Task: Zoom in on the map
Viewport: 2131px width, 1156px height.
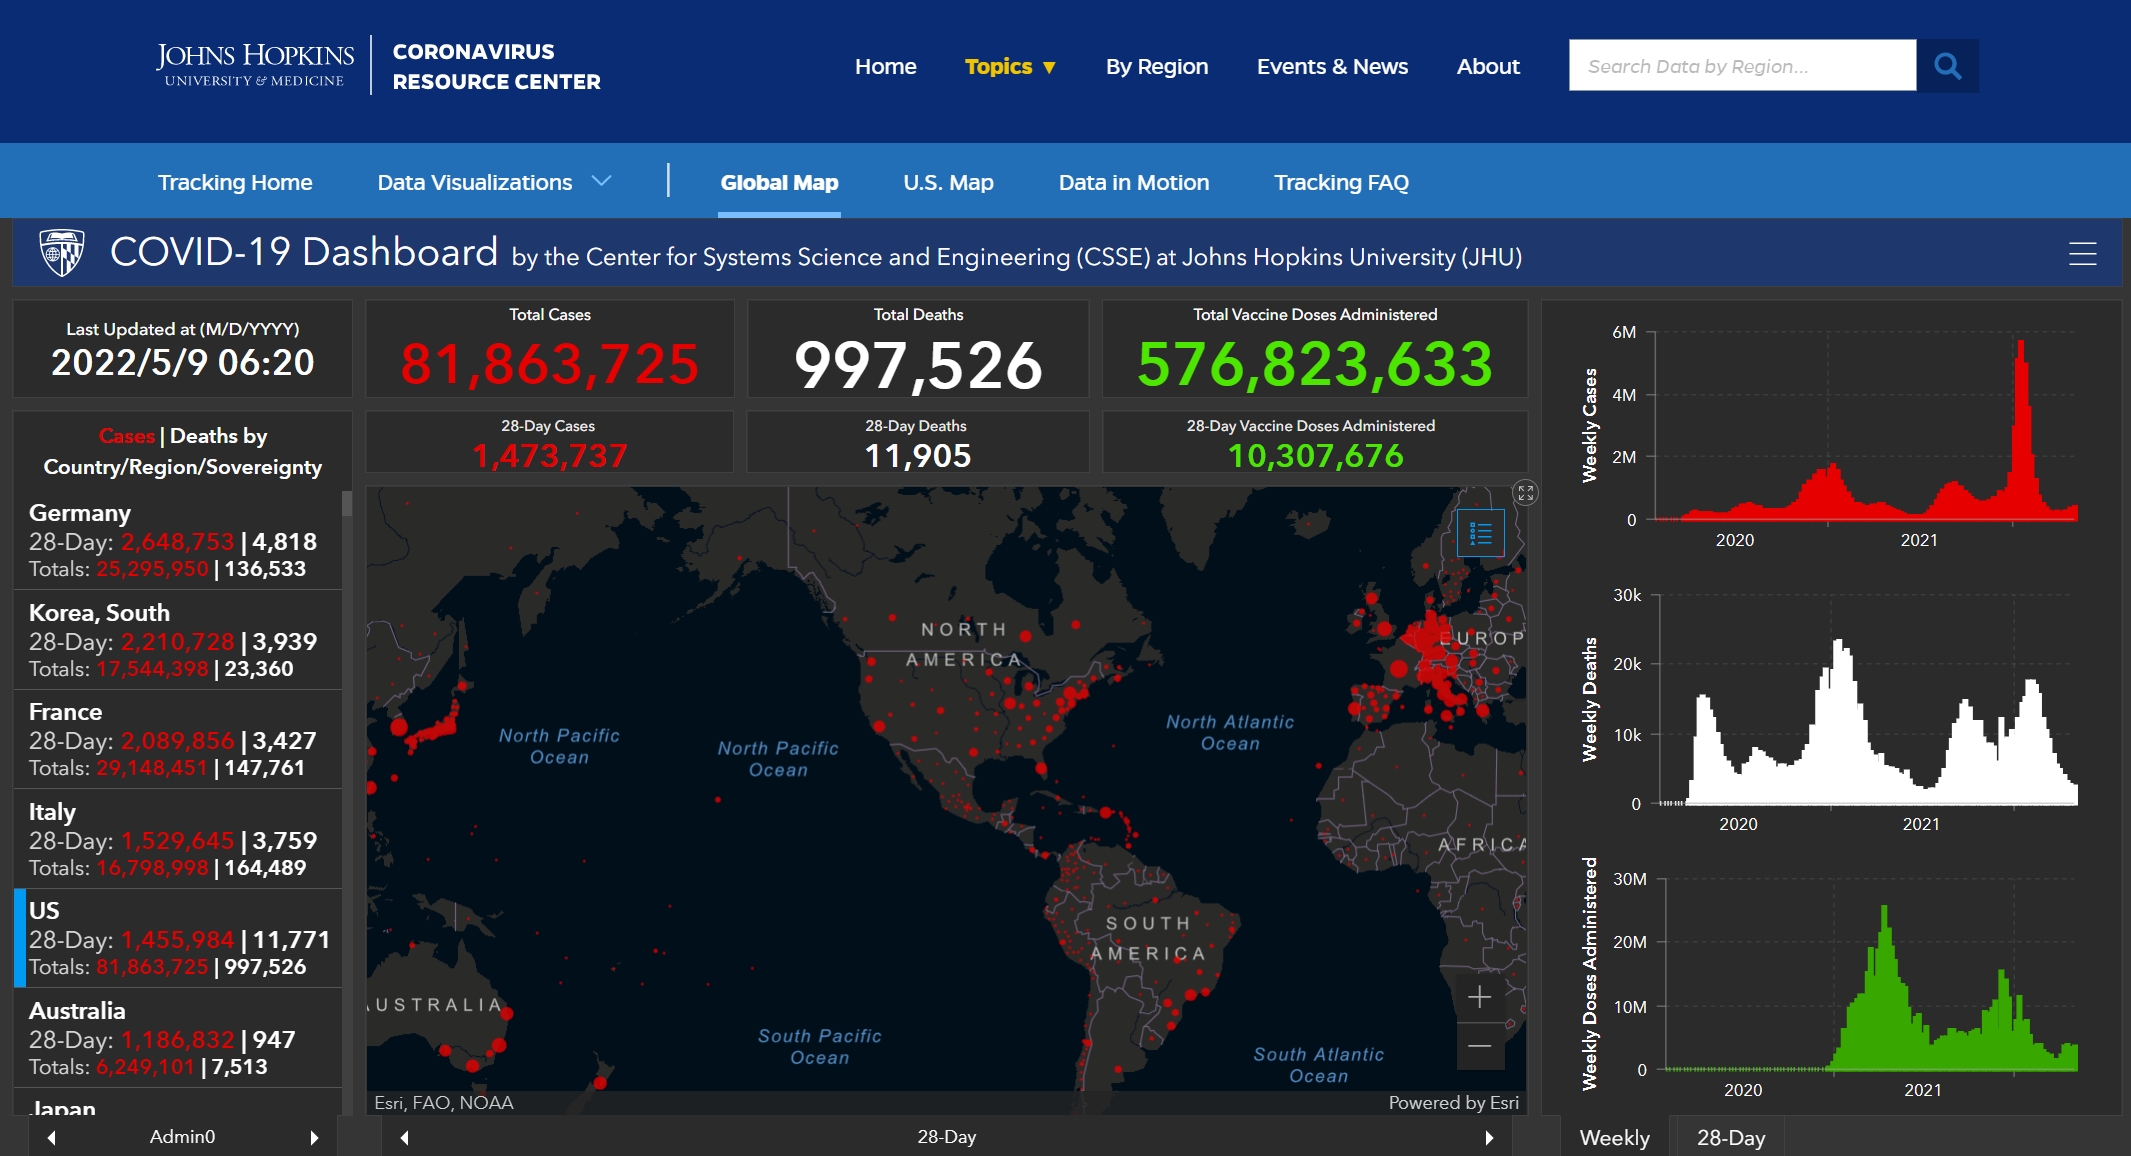Action: [1479, 997]
